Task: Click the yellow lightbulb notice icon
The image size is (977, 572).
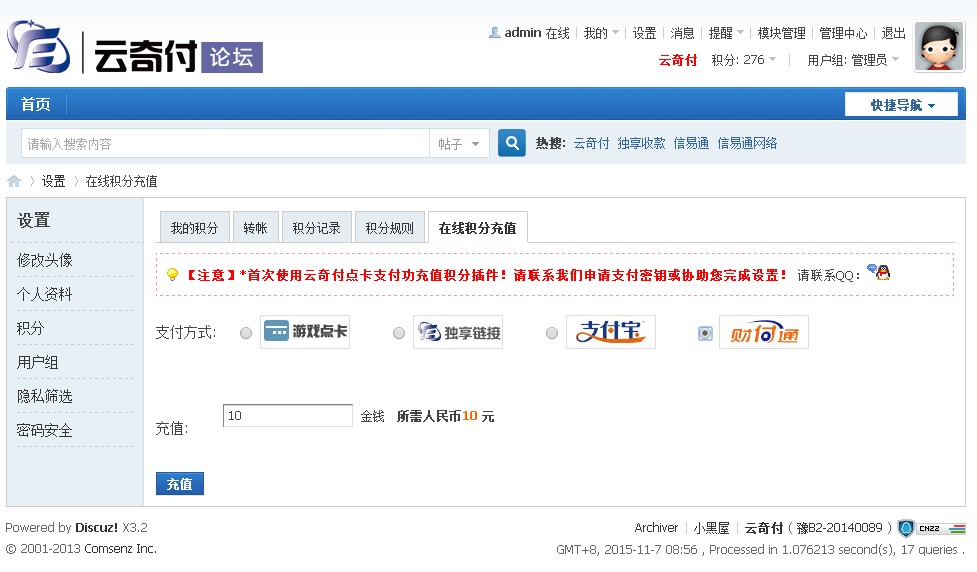Action: coord(173,275)
